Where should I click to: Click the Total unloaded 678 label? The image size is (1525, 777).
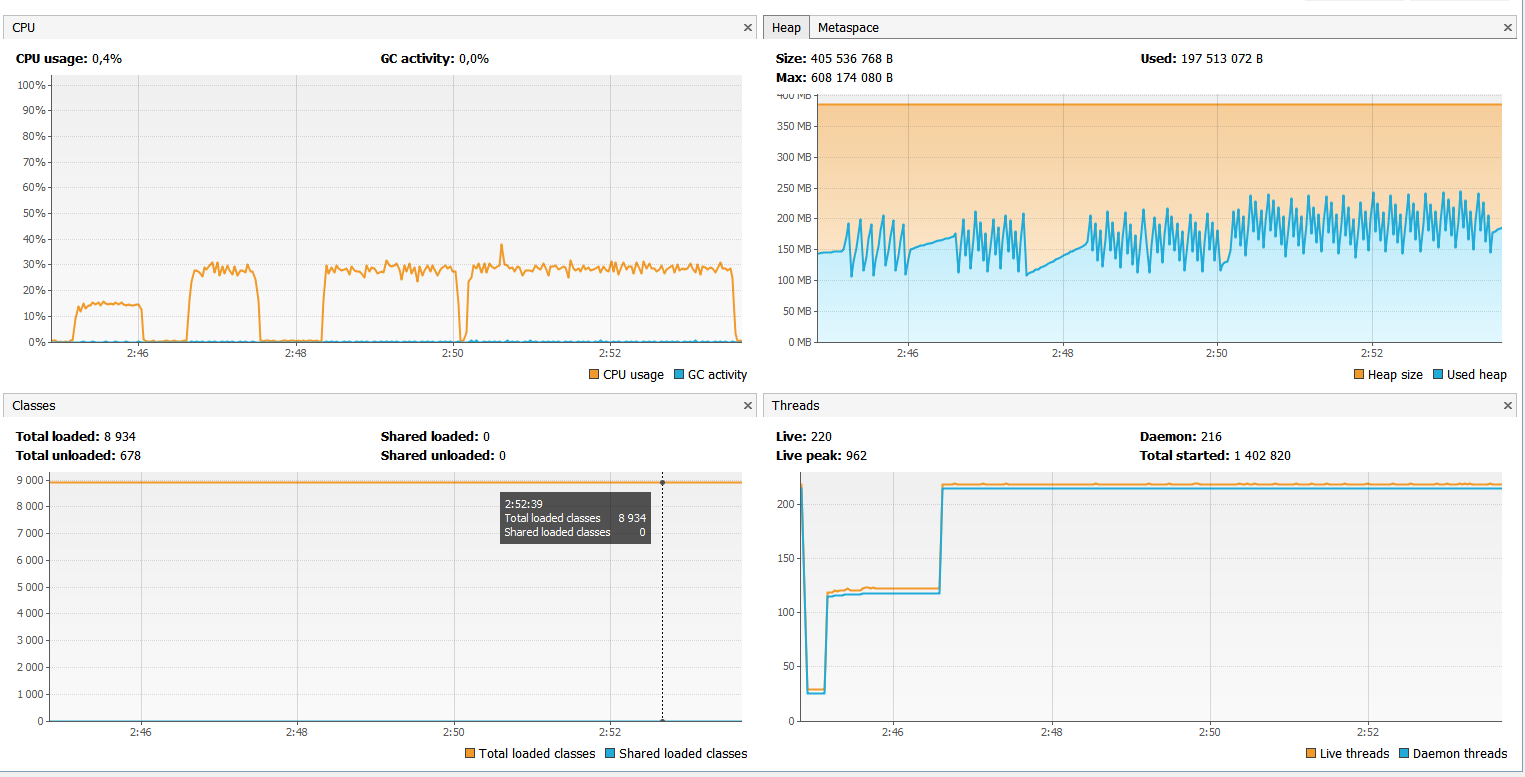click(x=78, y=456)
